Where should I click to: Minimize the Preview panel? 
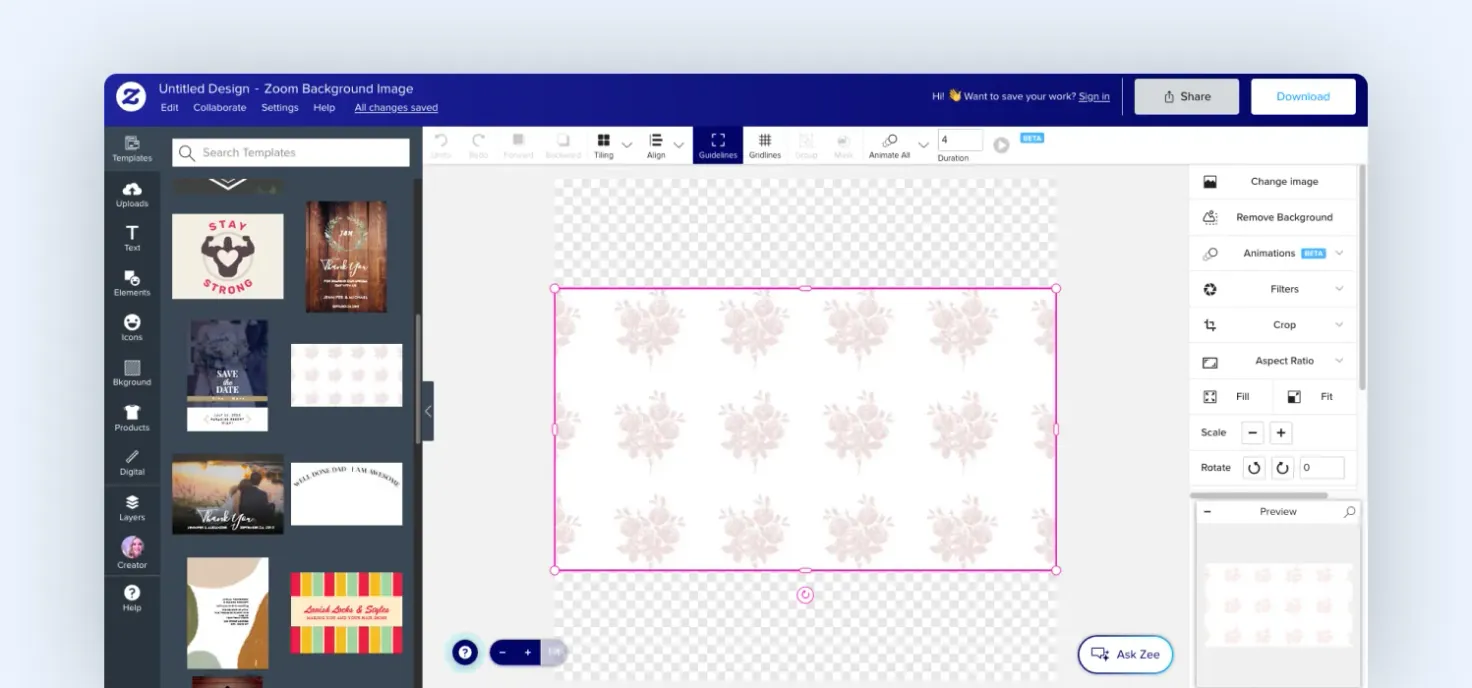pyautogui.click(x=1208, y=512)
